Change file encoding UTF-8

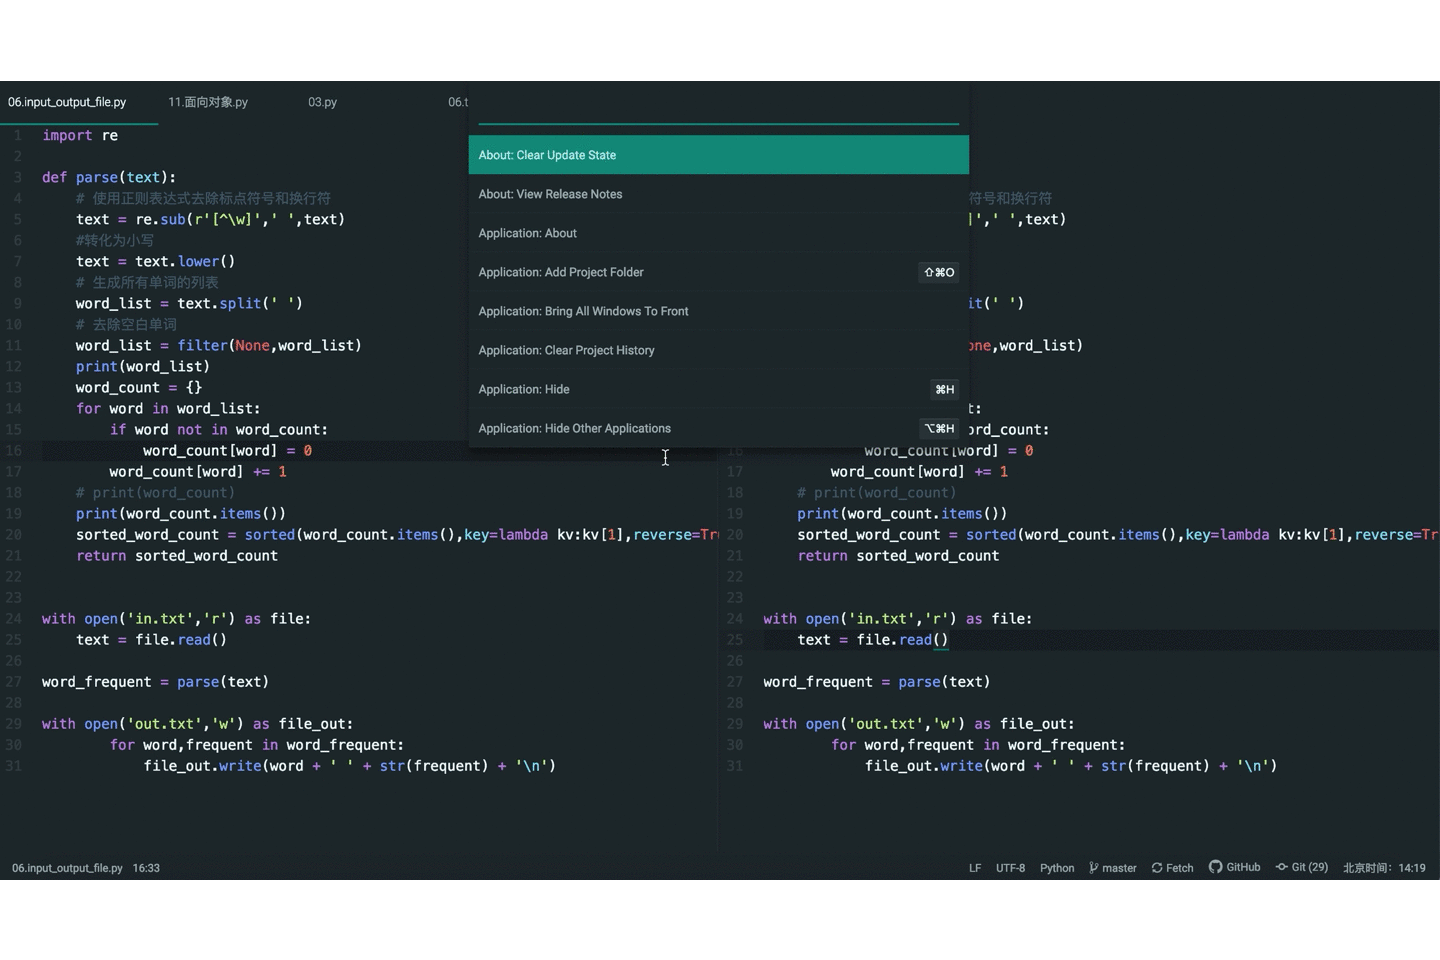[x=1010, y=868]
